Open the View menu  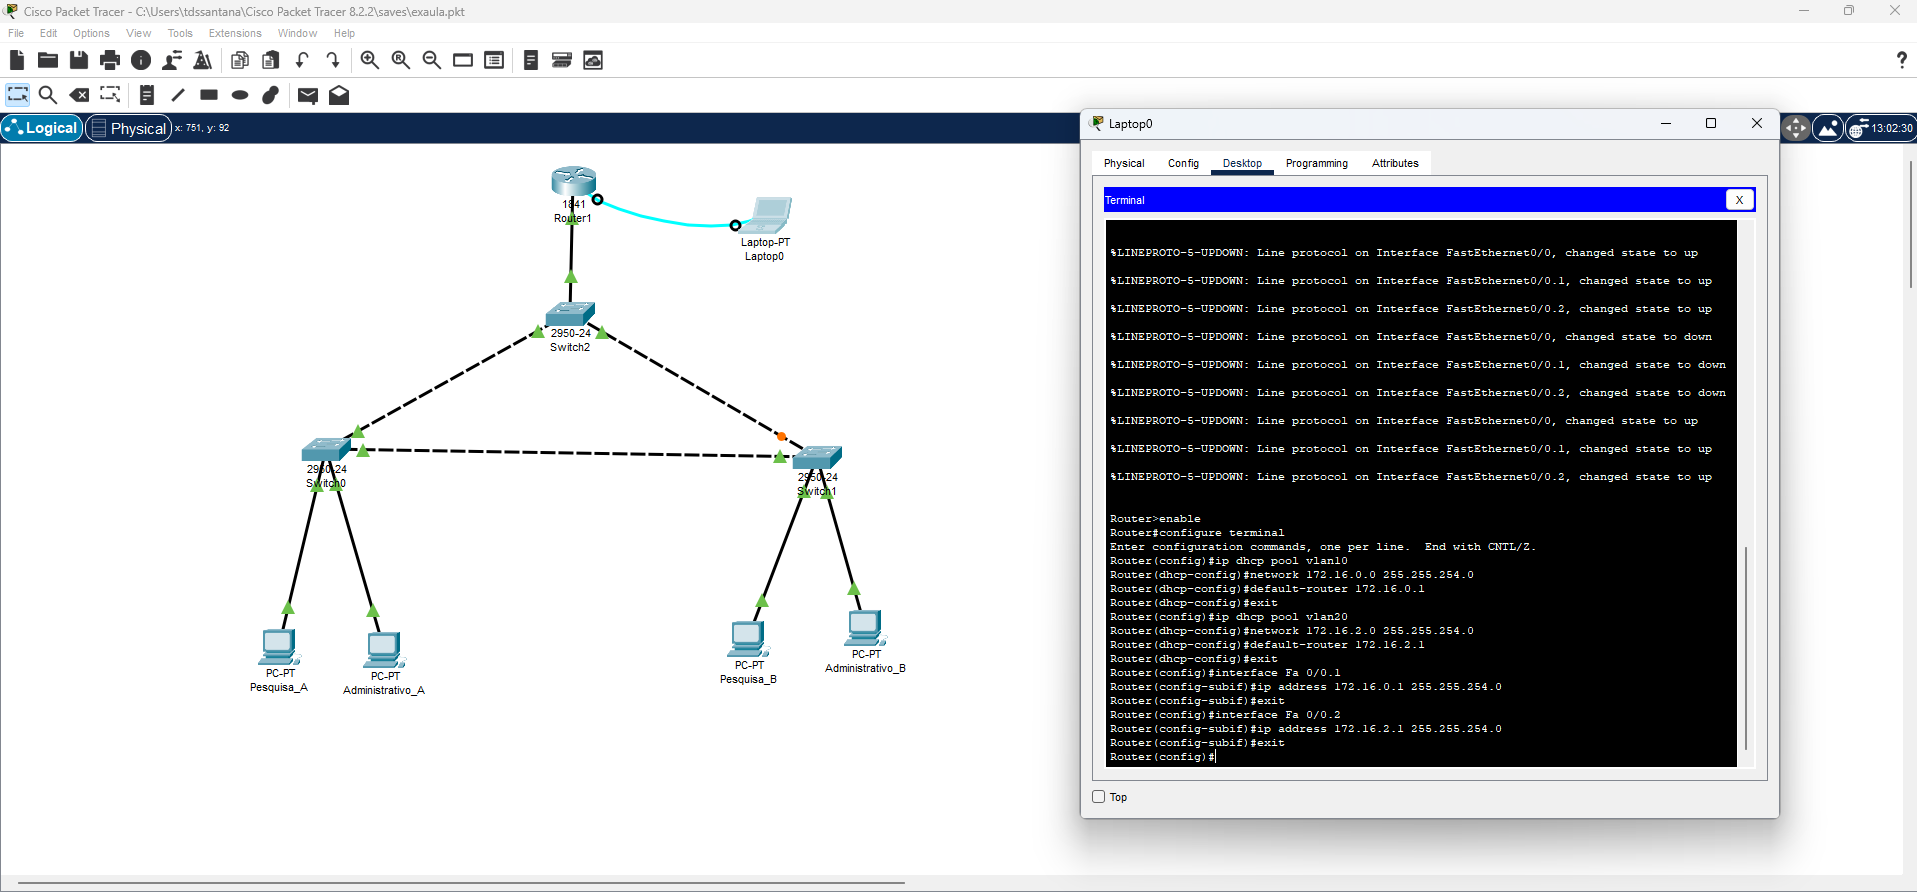coord(138,33)
